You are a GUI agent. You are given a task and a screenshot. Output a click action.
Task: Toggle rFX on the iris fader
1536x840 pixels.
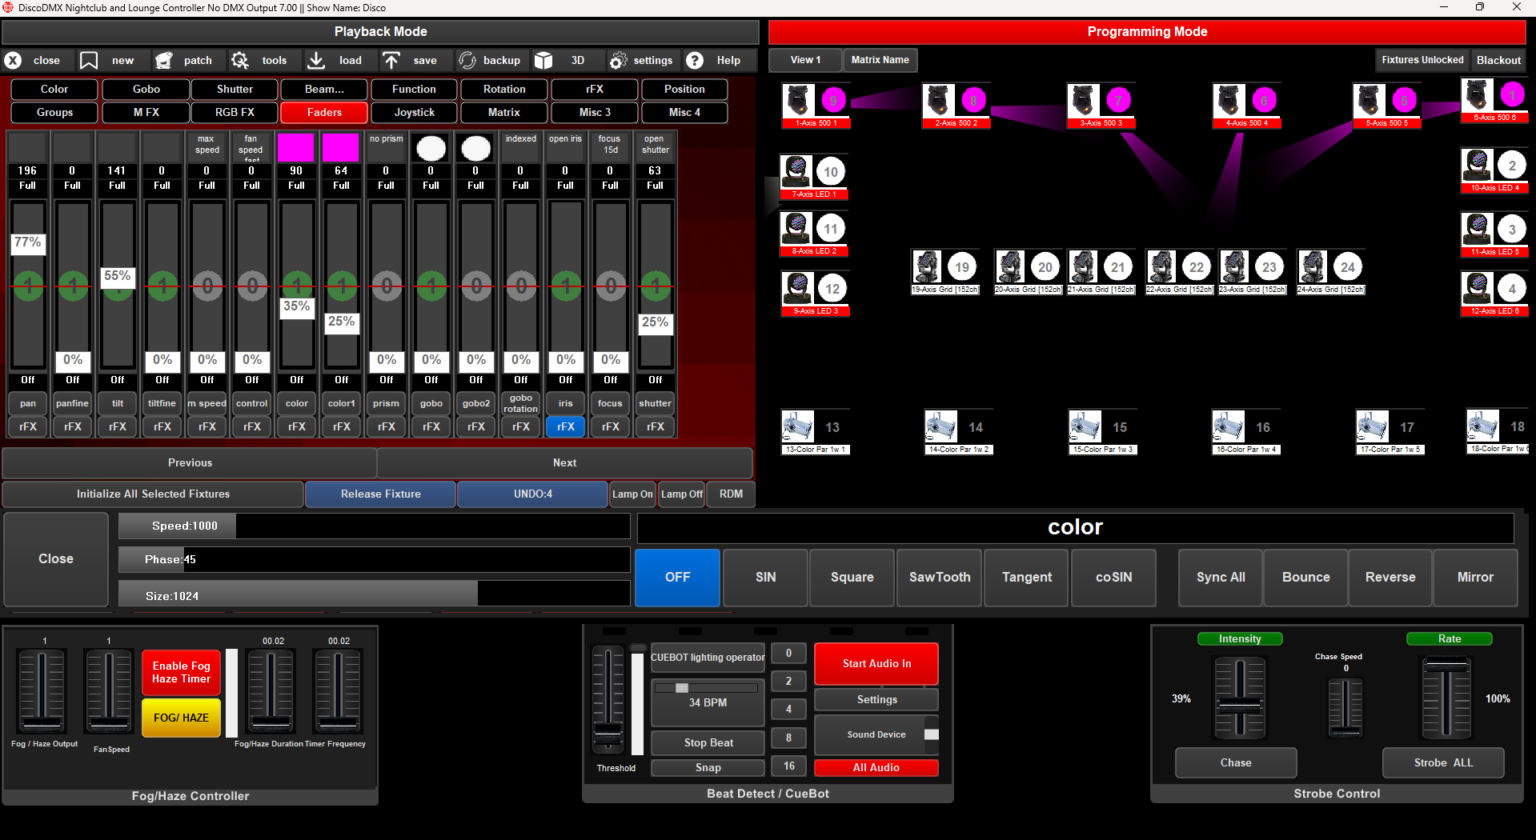point(565,426)
